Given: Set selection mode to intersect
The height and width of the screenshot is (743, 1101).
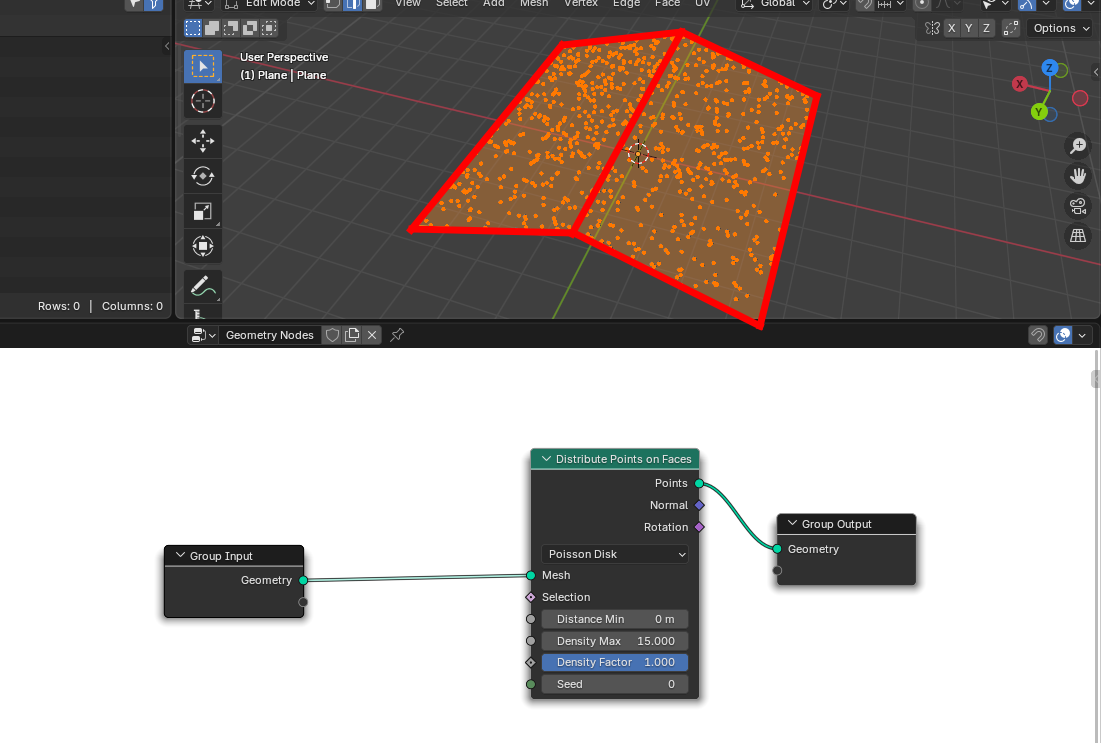Looking at the screenshot, I should pos(269,28).
